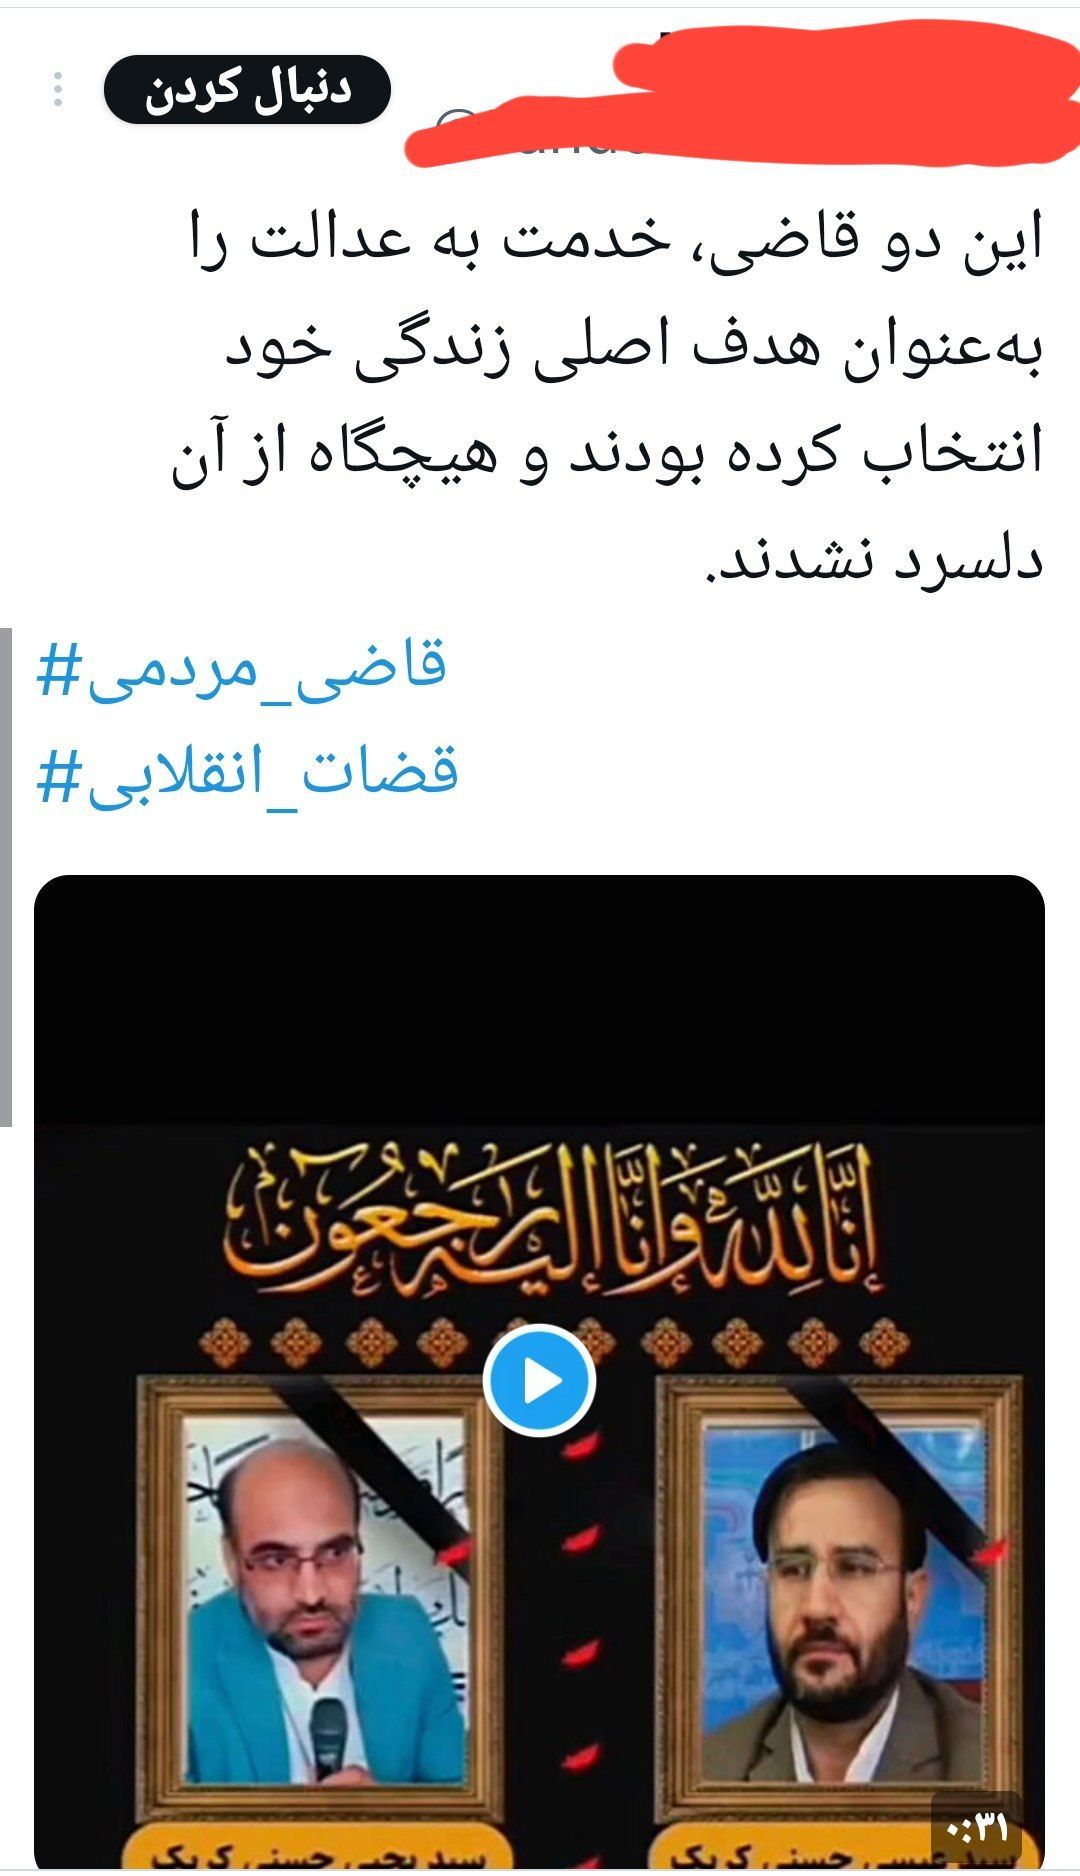
Task: Tap the first line of the tweet text
Action: (617, 243)
